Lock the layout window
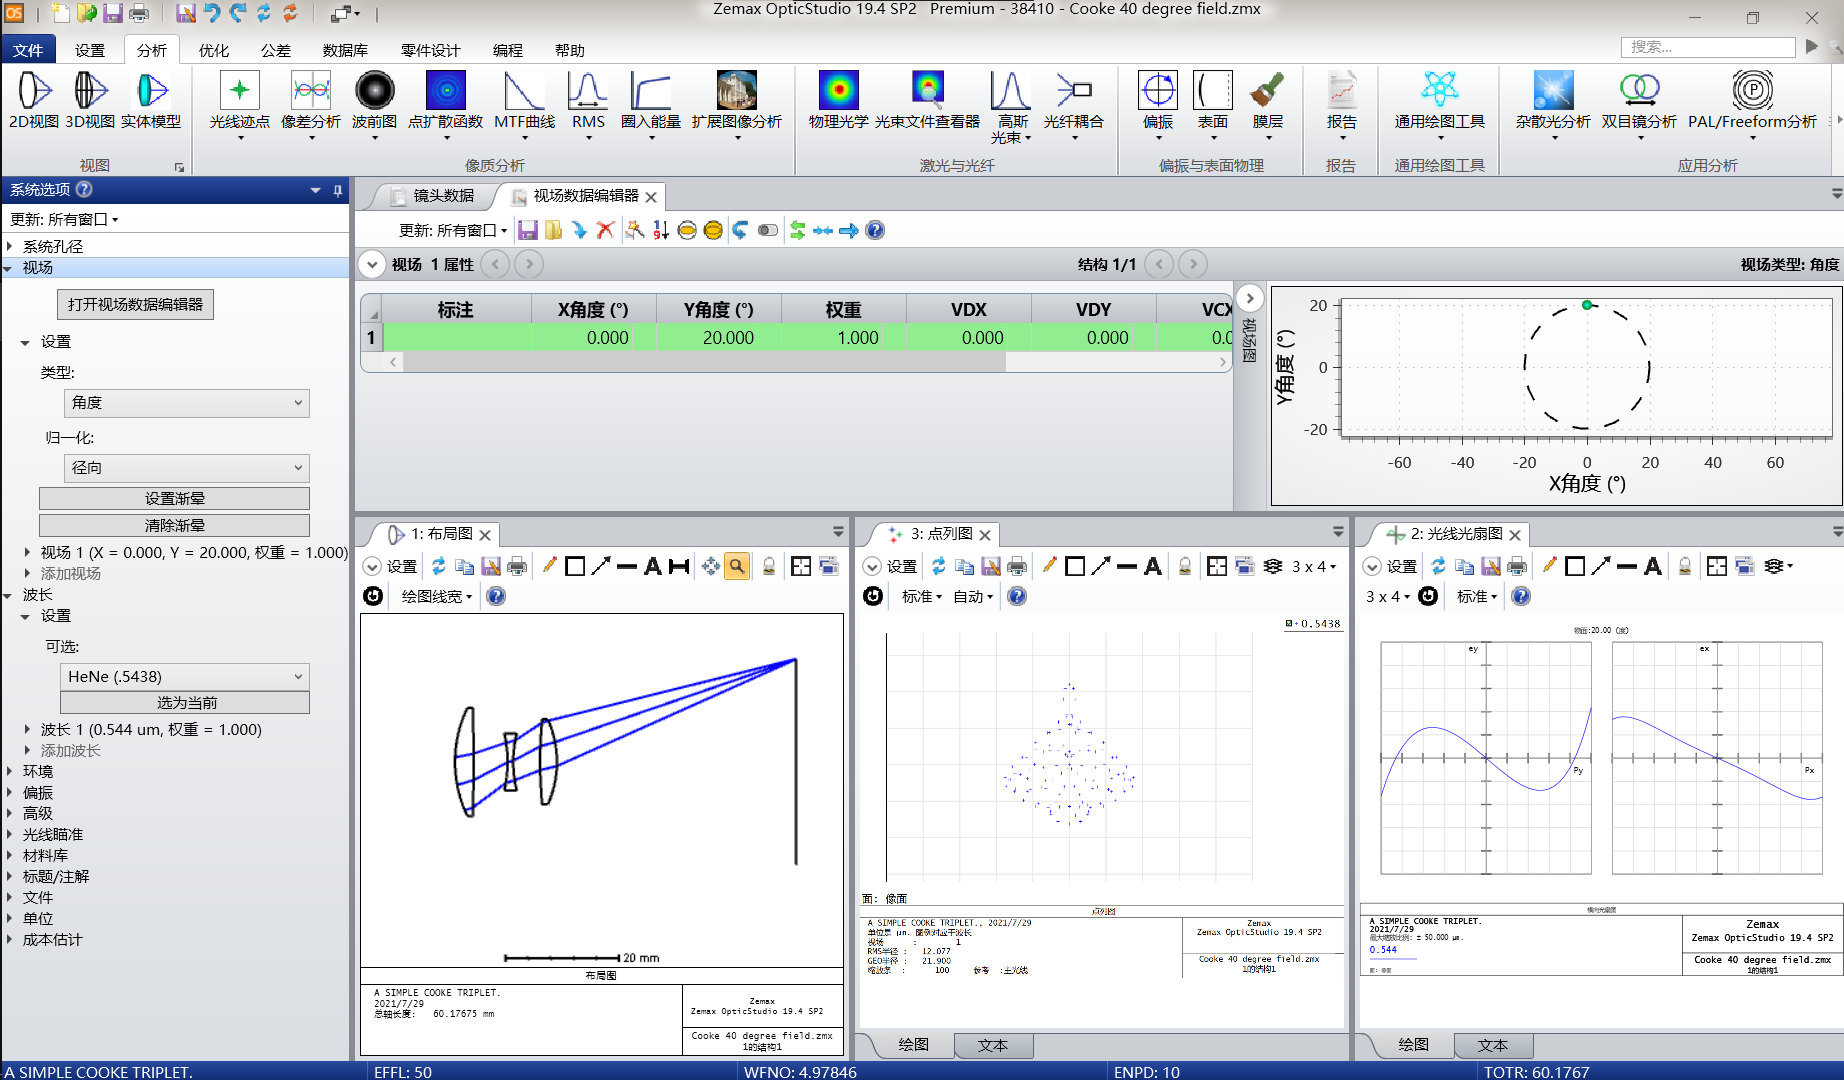This screenshot has width=1844, height=1080. 769,566
